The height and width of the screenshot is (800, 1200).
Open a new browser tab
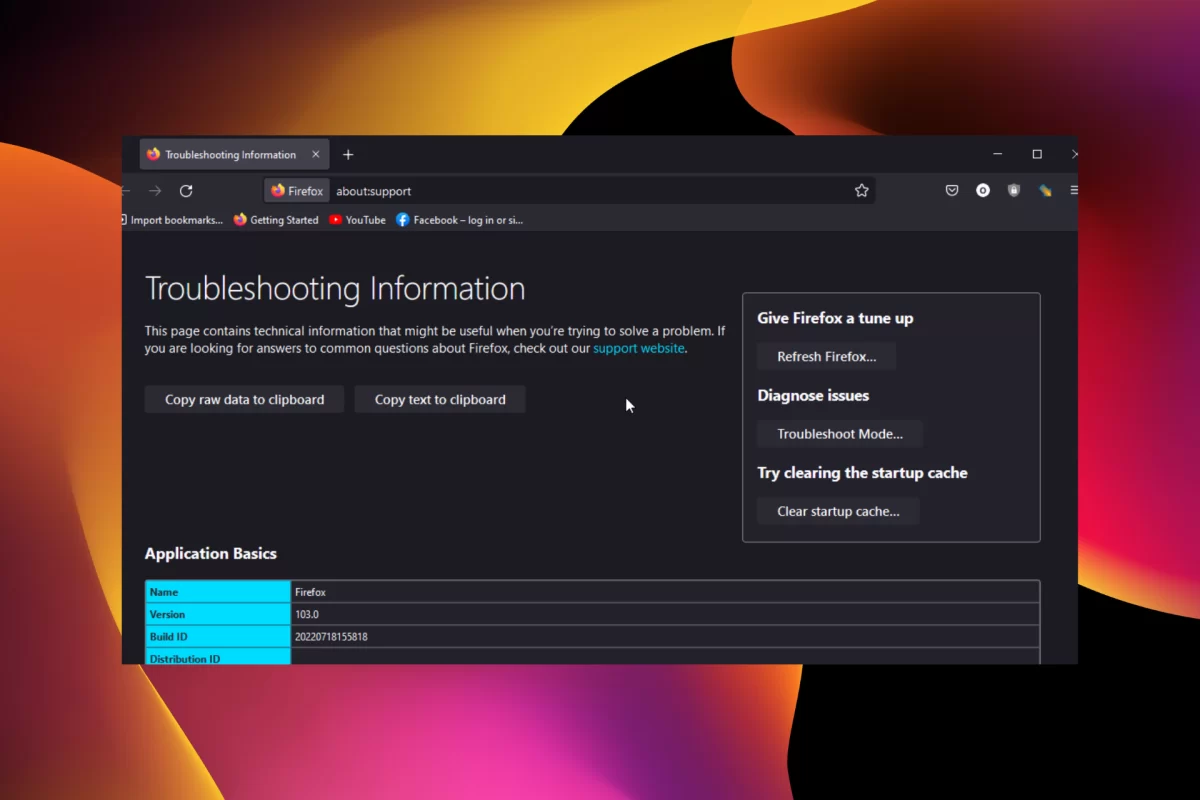(x=348, y=154)
